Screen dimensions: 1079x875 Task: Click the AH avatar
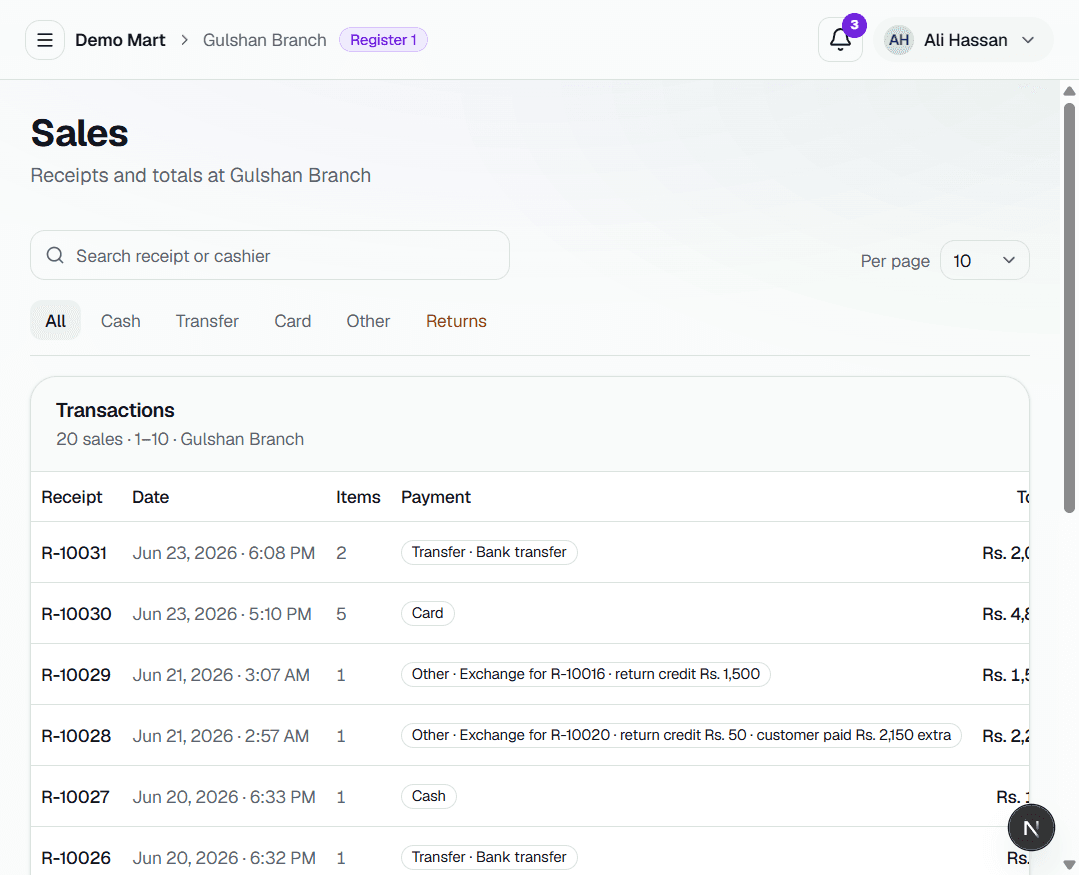[899, 40]
